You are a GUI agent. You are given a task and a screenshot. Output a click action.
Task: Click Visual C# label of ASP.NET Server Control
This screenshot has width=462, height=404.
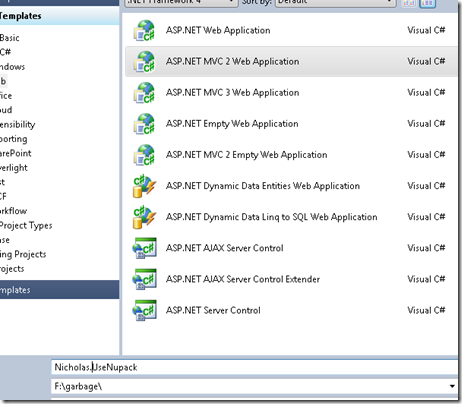pyautogui.click(x=426, y=310)
